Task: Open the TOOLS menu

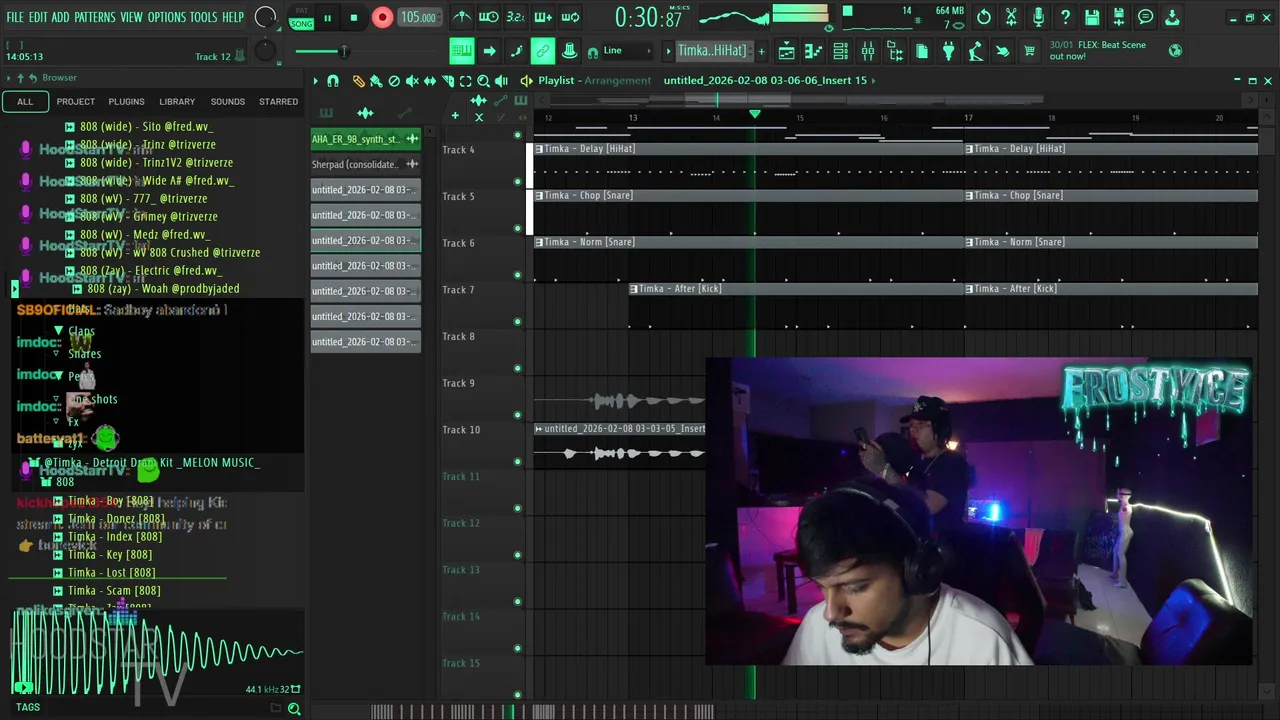Action: click(204, 17)
